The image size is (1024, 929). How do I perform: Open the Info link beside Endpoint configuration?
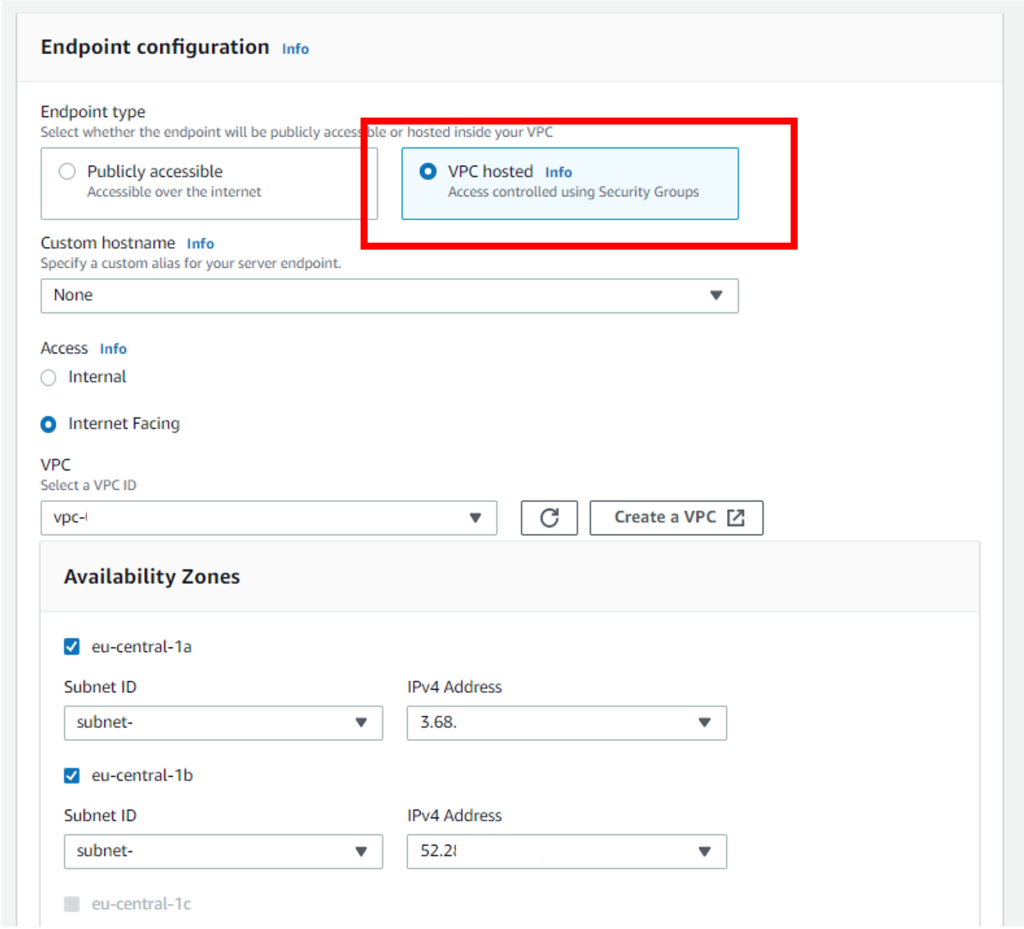point(295,48)
